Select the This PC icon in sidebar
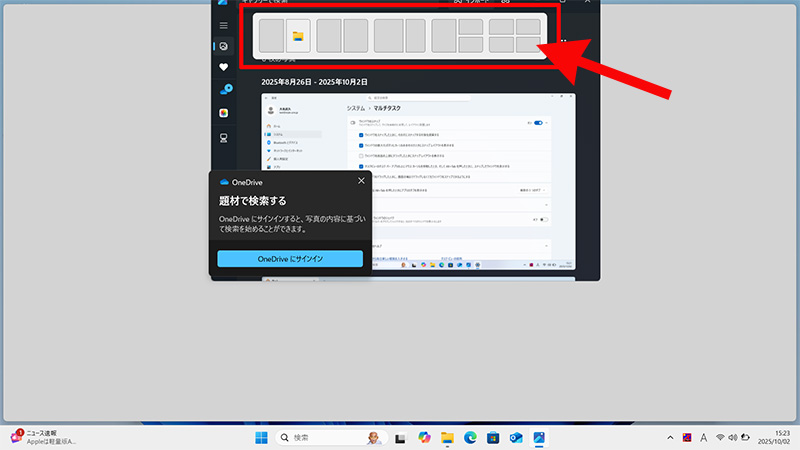Image resolution: width=800 pixels, height=450 pixels. click(224, 138)
